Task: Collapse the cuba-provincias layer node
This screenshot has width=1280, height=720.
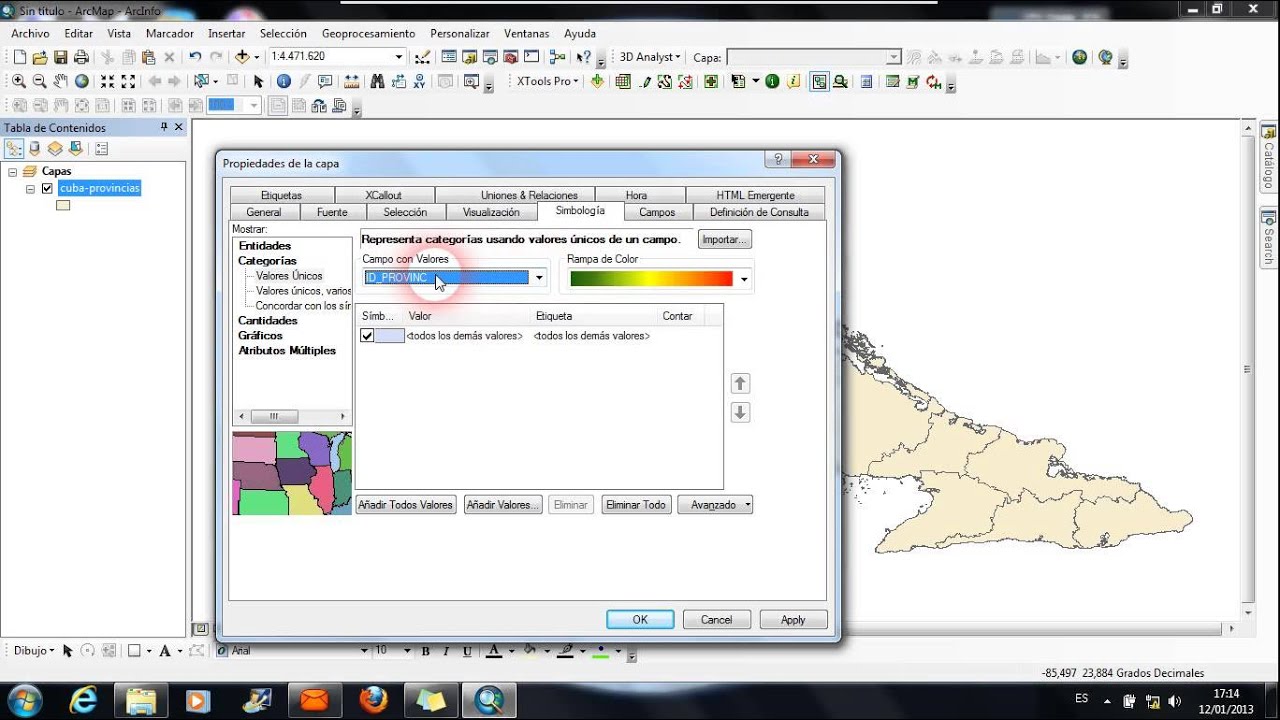Action: [31, 188]
